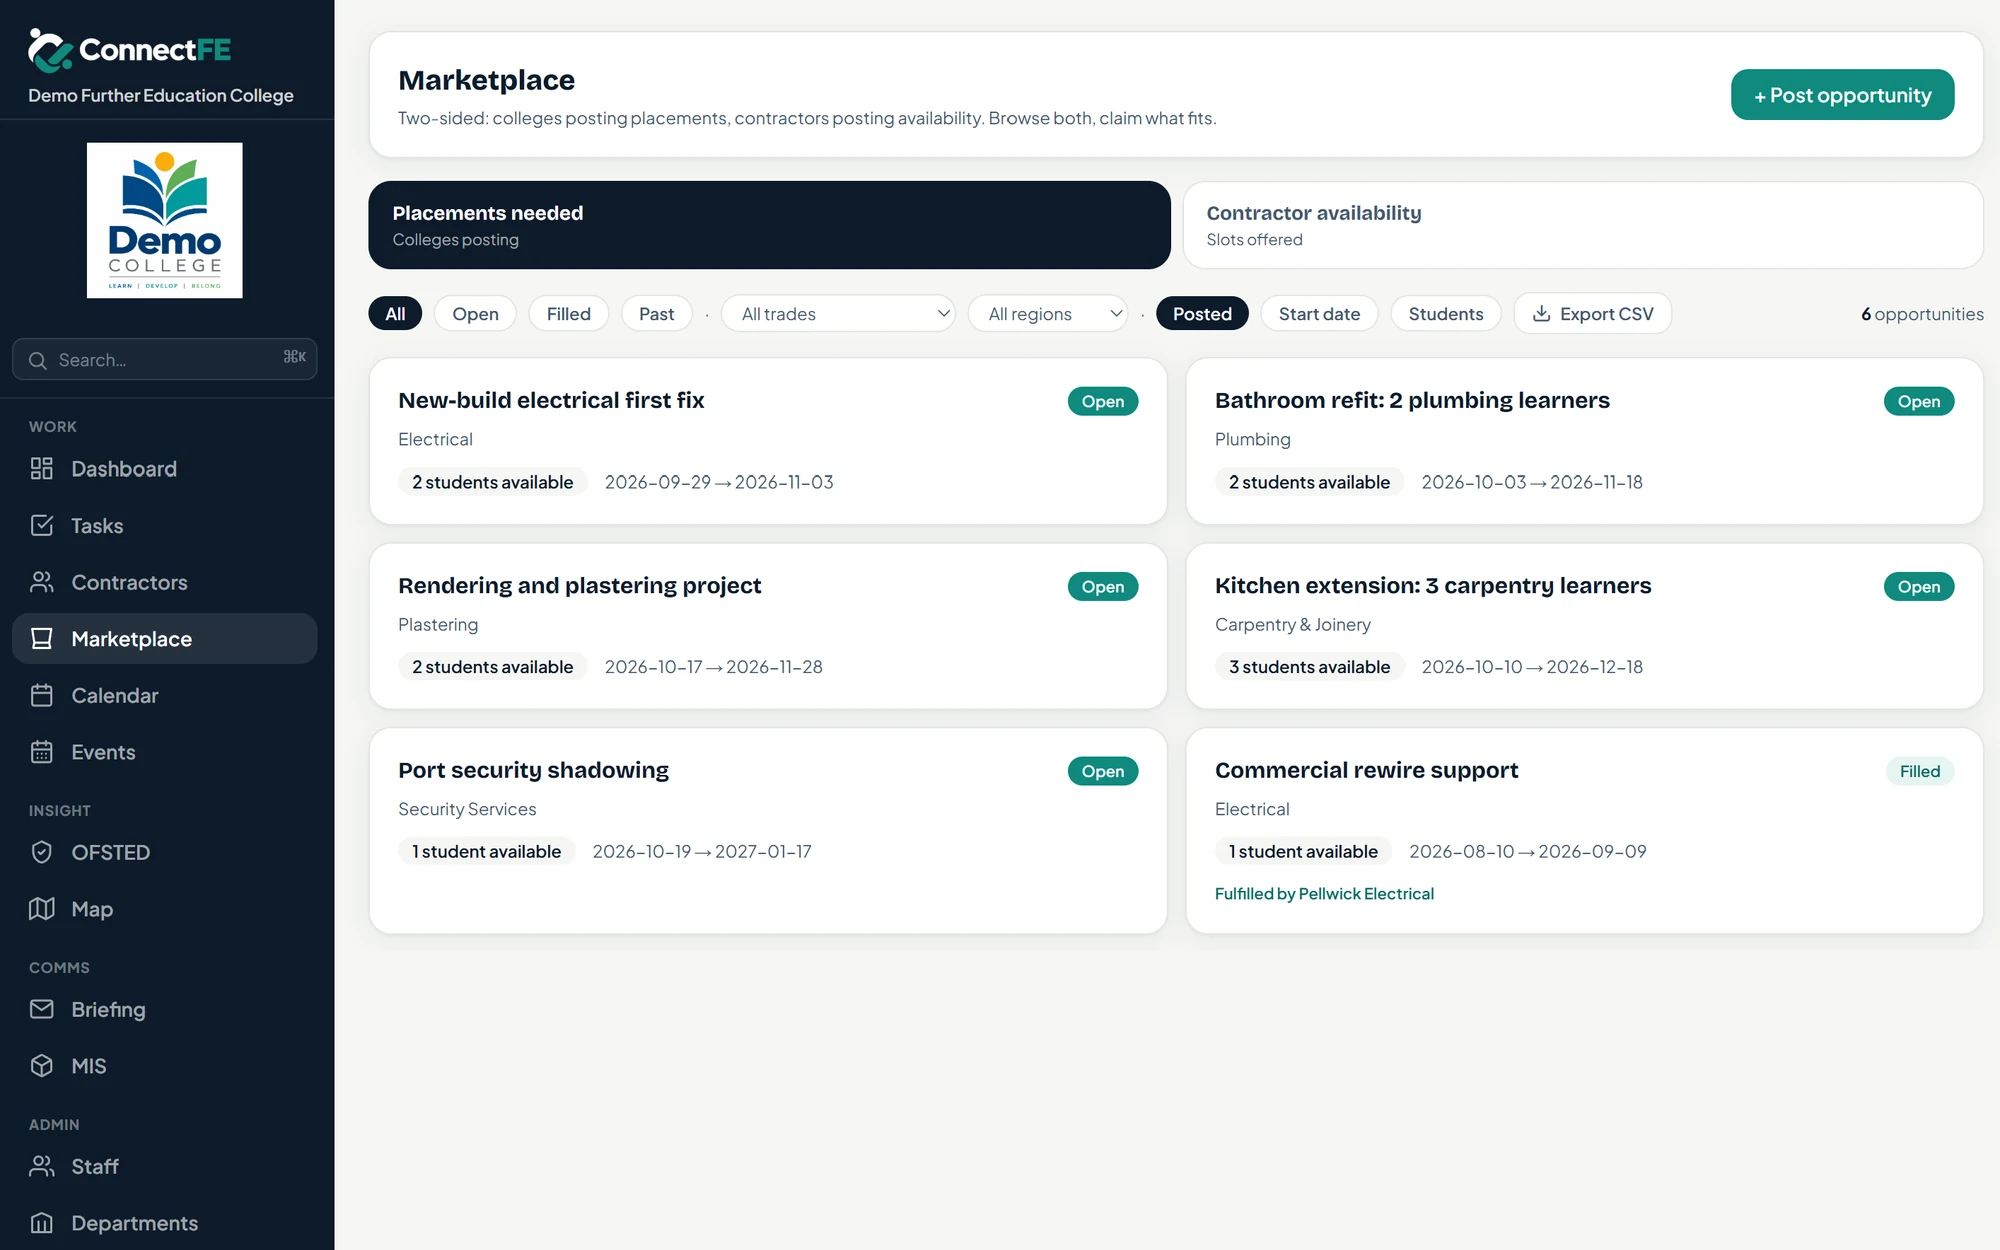
Task: Sort by Students
Action: click(1445, 314)
